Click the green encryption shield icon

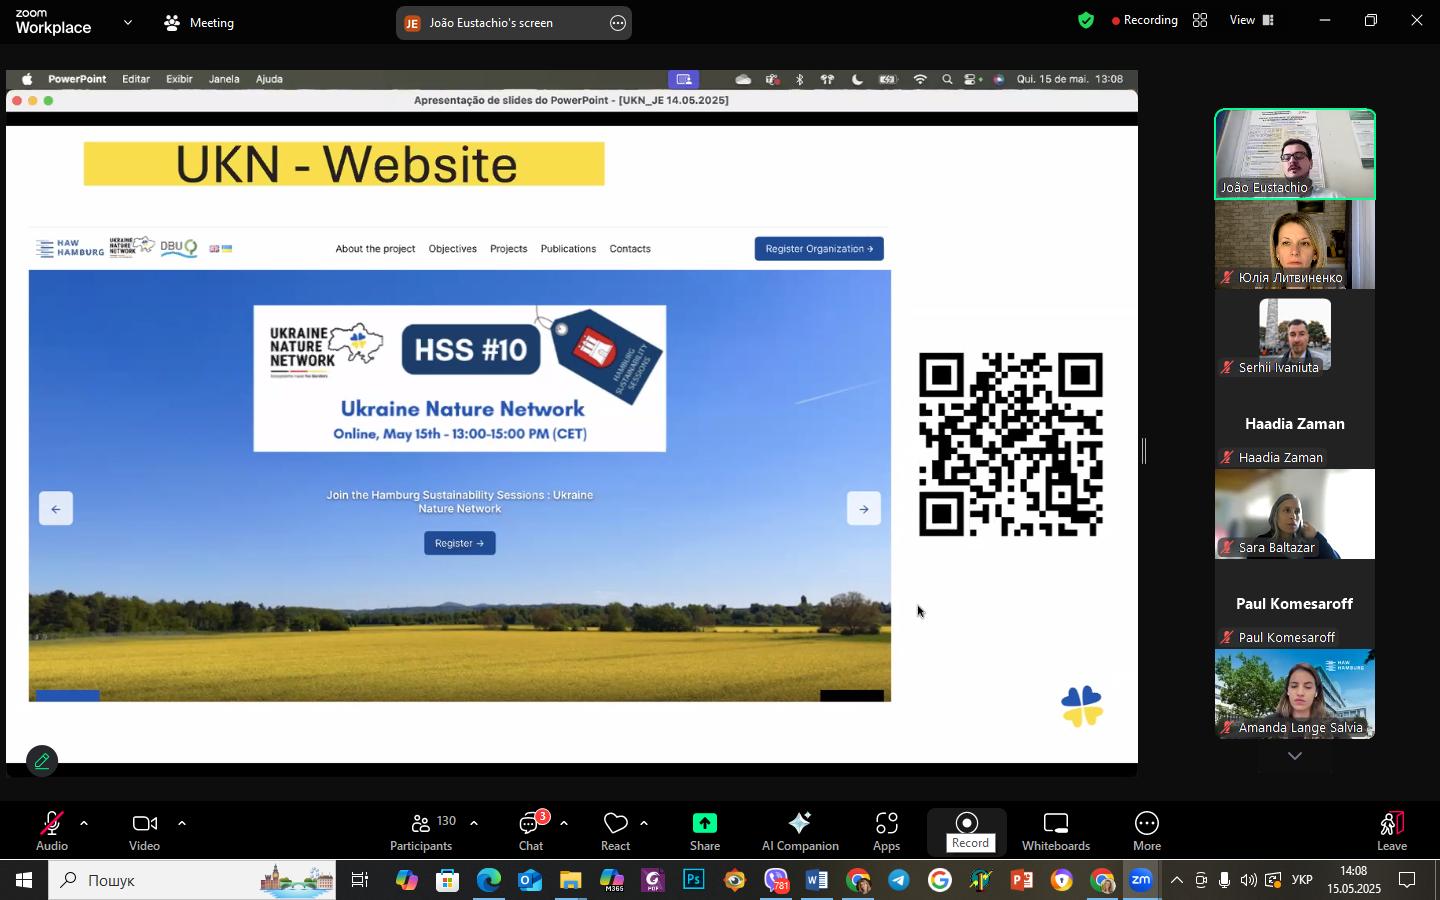coord(1086,20)
